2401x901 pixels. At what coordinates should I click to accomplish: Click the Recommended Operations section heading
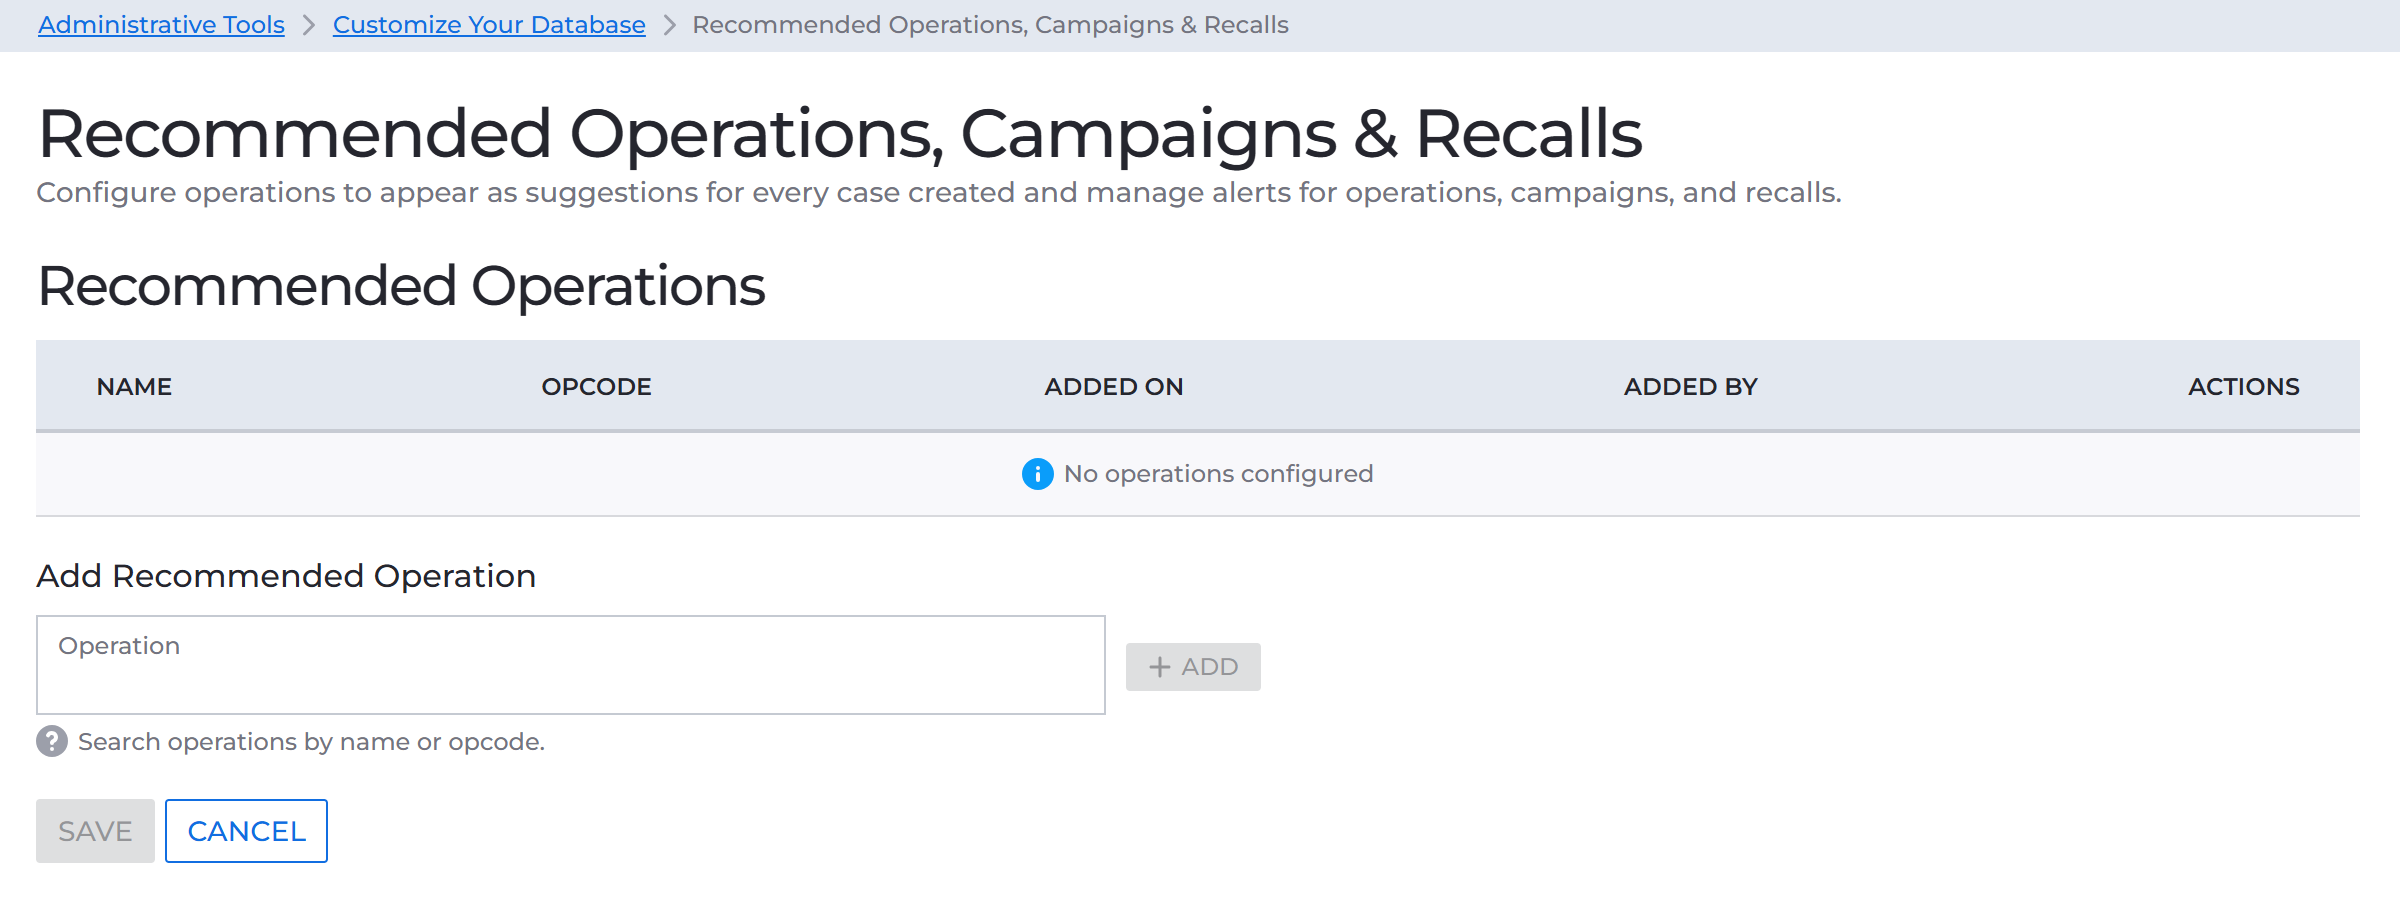coord(401,286)
